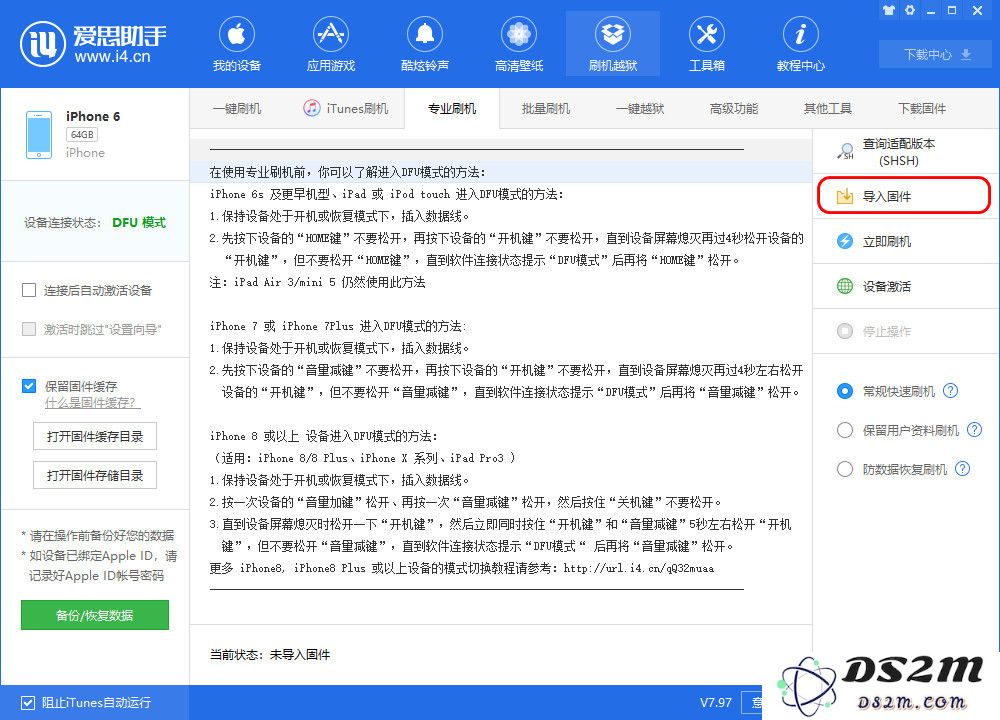The width and height of the screenshot is (1000, 720).
Task: Switch to iTunes刷机 tab
Action: [346, 108]
